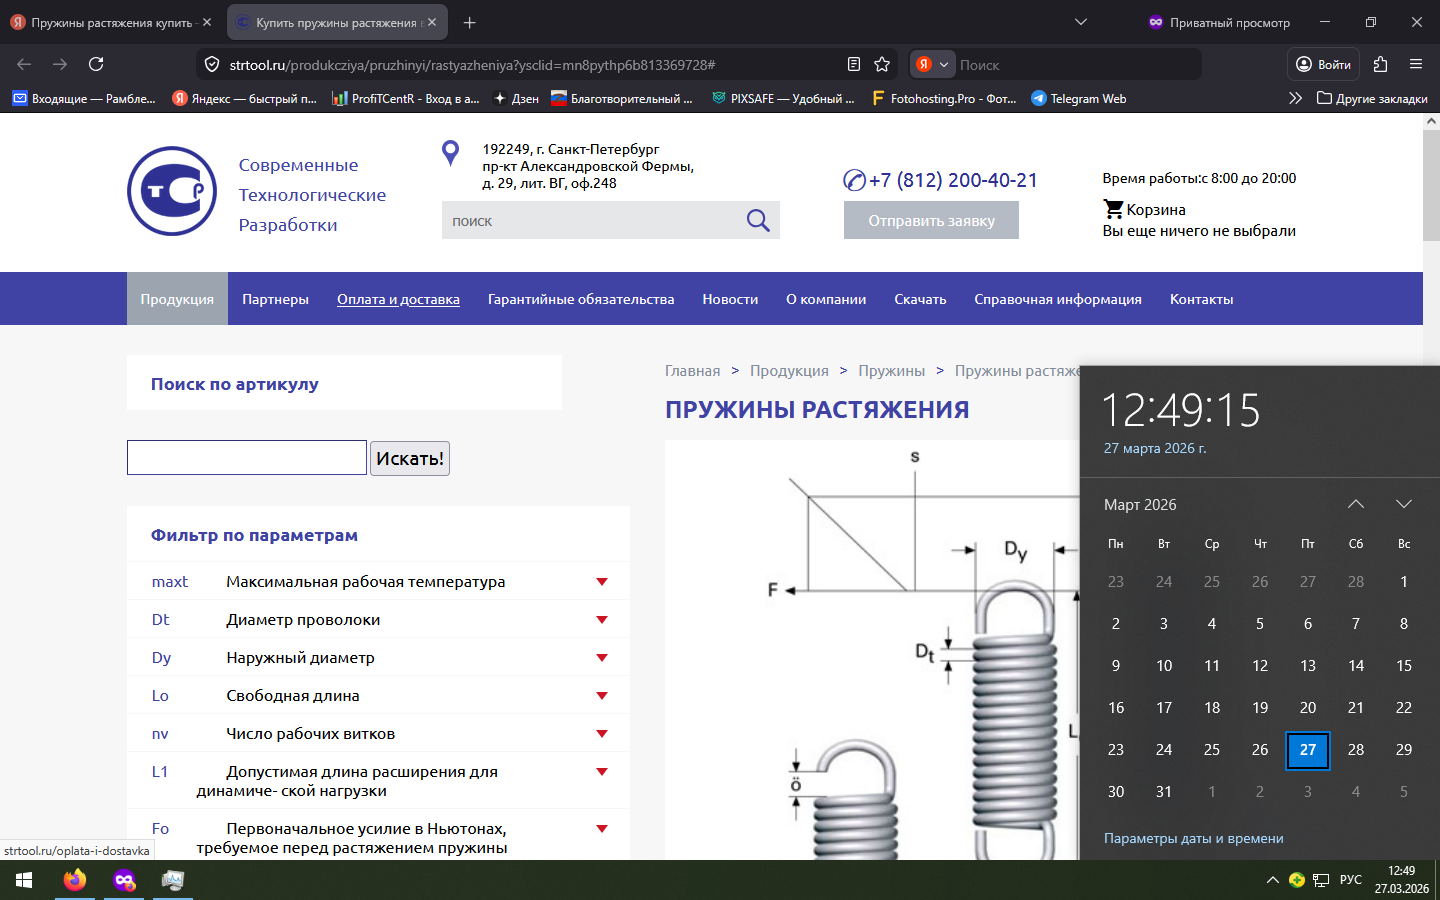Open the Партнеры menu item
Screen dimensions: 1440x900
pos(275,299)
